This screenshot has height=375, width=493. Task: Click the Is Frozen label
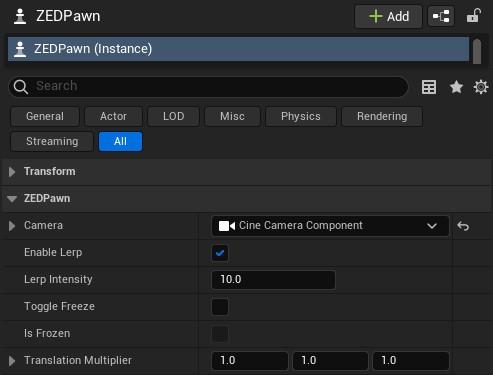[47, 333]
